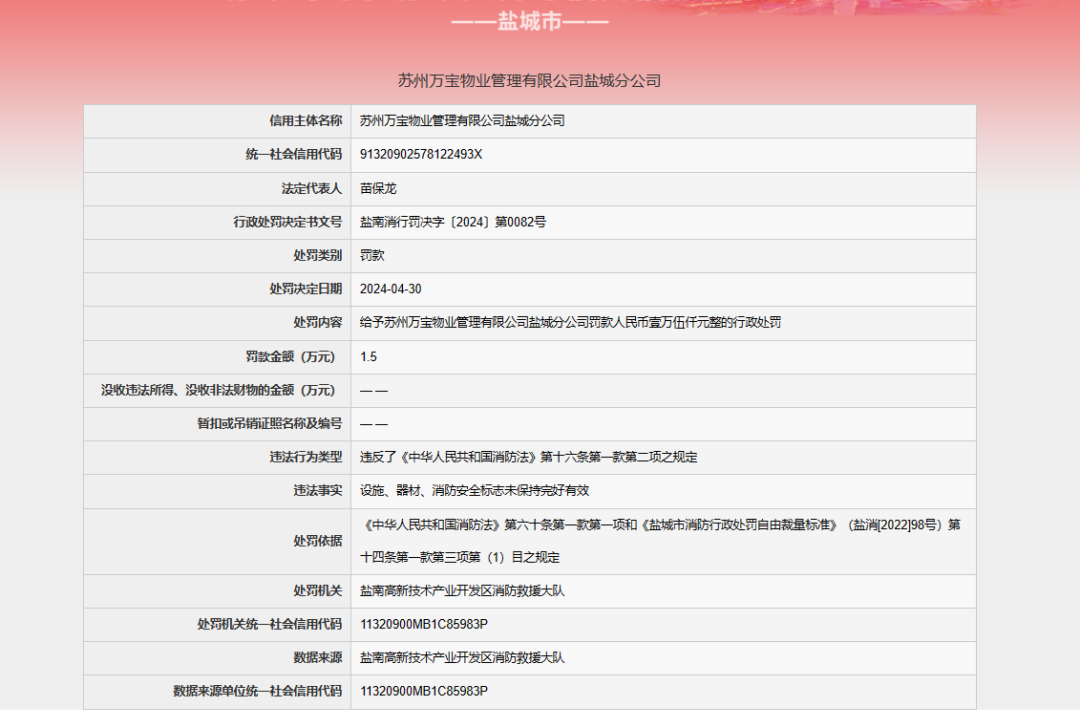The width and height of the screenshot is (1080, 728).
Task: Click the 处罚依据 label
Action: pyautogui.click(x=318, y=541)
